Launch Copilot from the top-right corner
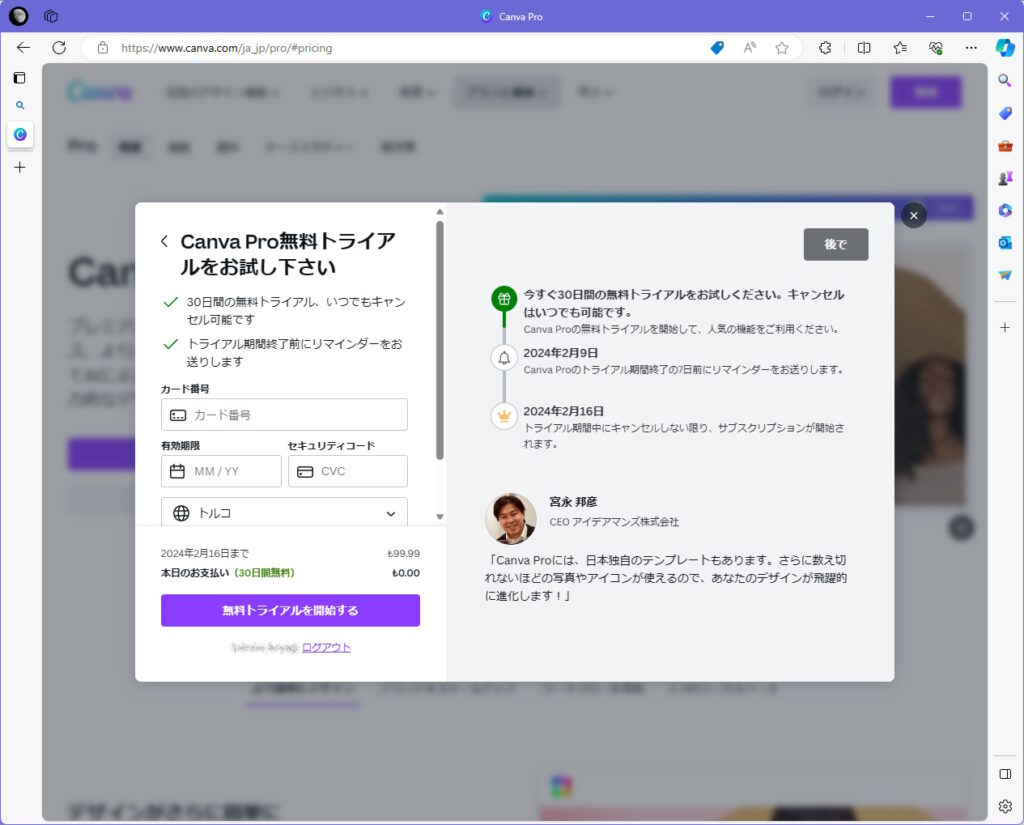 click(1005, 48)
